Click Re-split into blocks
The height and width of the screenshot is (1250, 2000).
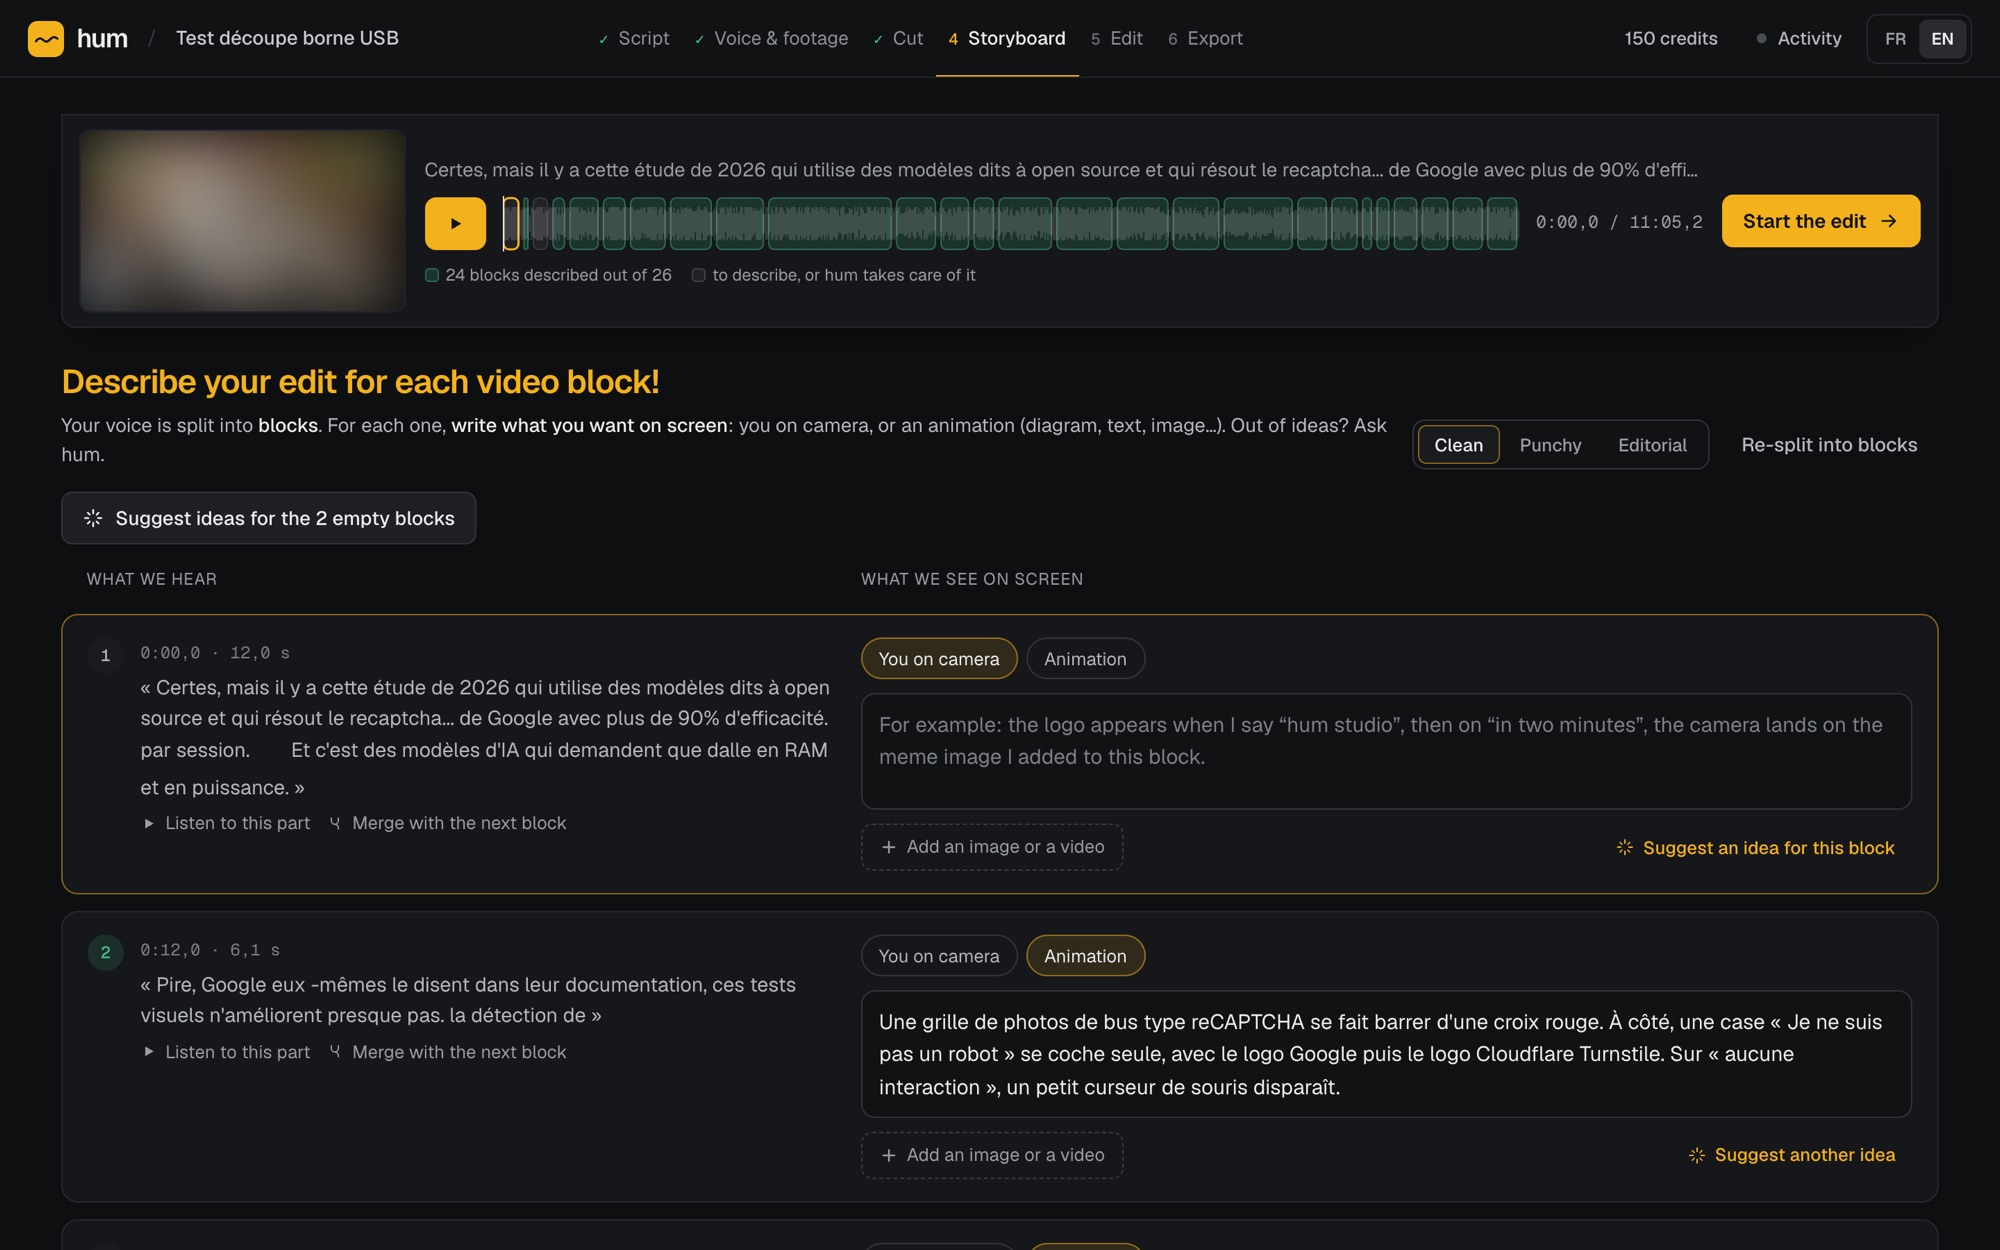click(x=1829, y=445)
